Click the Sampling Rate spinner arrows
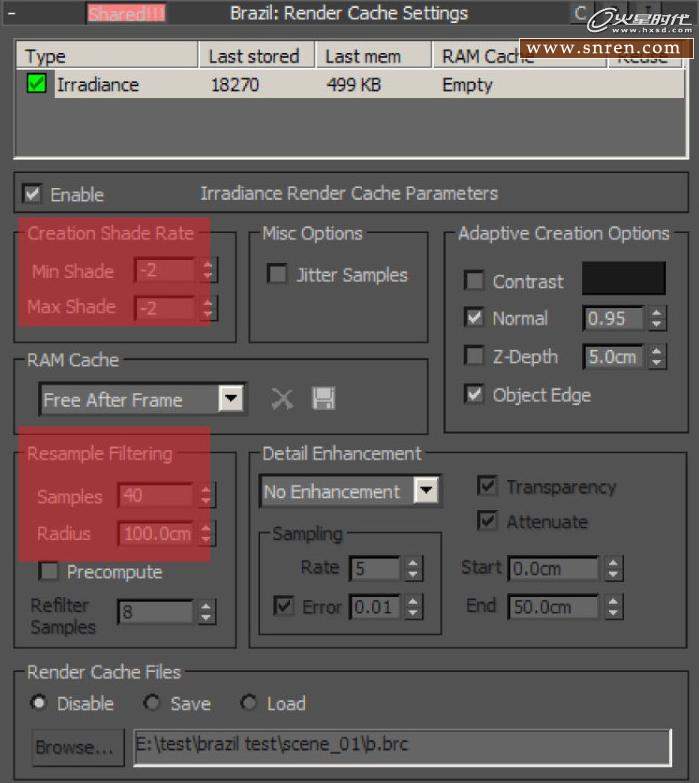The width and height of the screenshot is (699, 783). pyautogui.click(x=413, y=568)
